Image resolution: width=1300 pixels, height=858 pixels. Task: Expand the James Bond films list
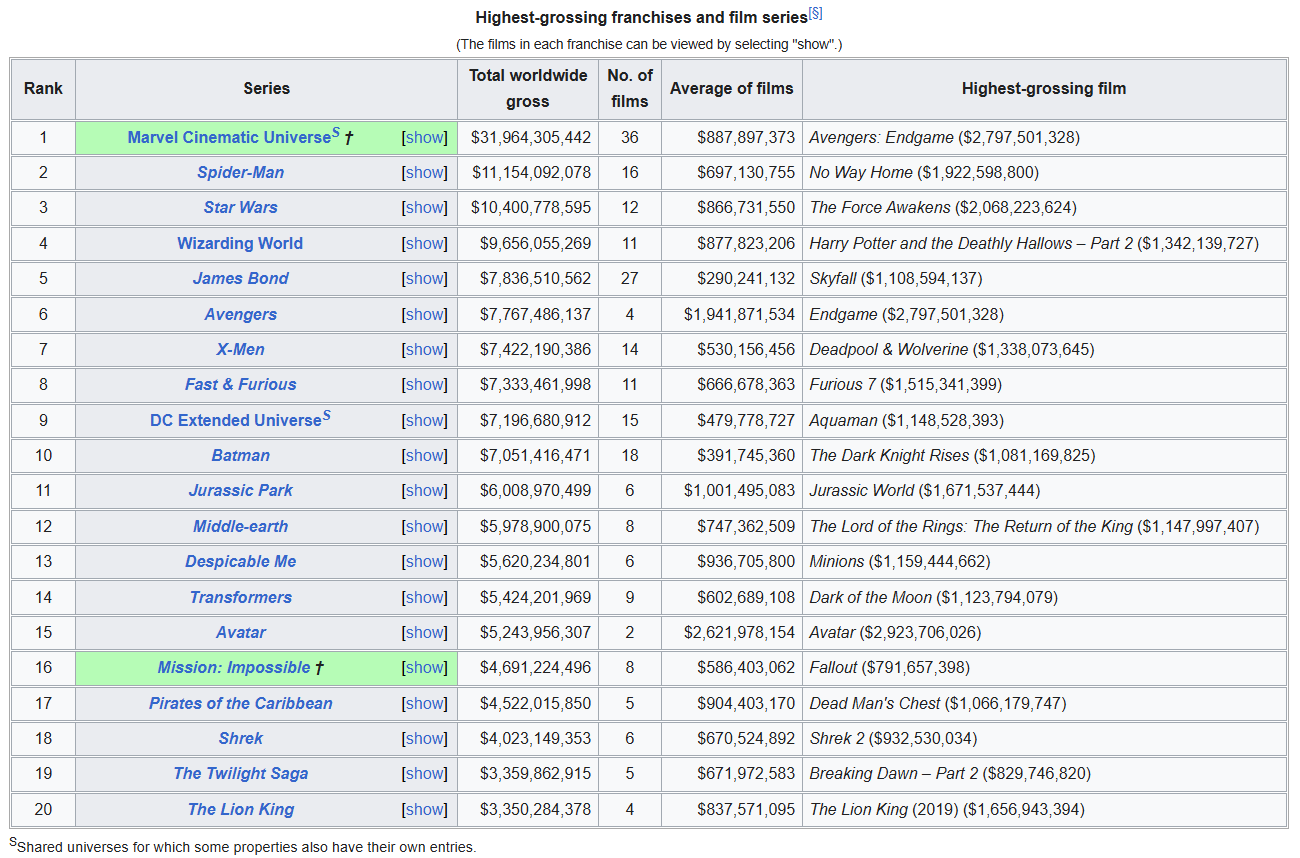(424, 279)
